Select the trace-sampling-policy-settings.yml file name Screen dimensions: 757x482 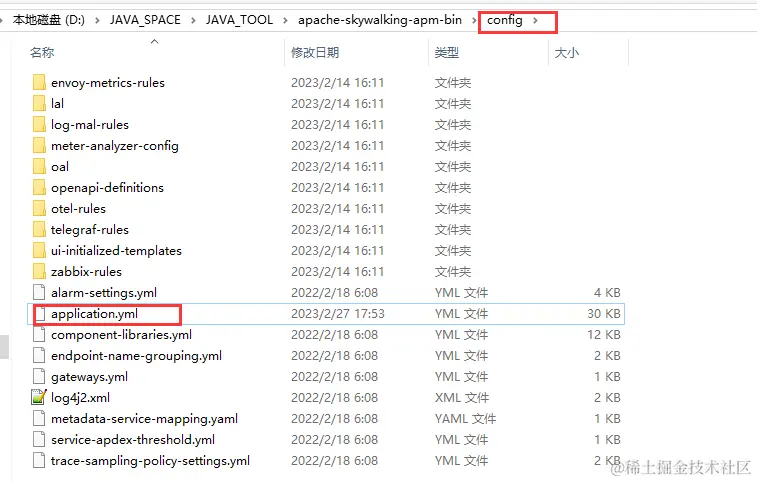coord(151,461)
